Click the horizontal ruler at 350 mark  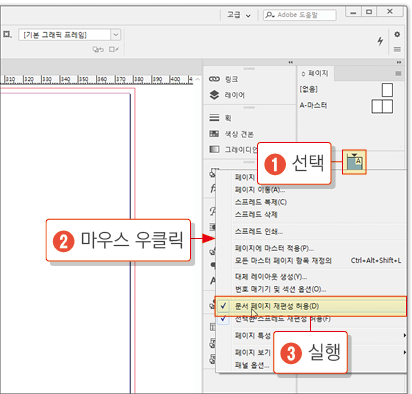pyautogui.click(x=84, y=80)
